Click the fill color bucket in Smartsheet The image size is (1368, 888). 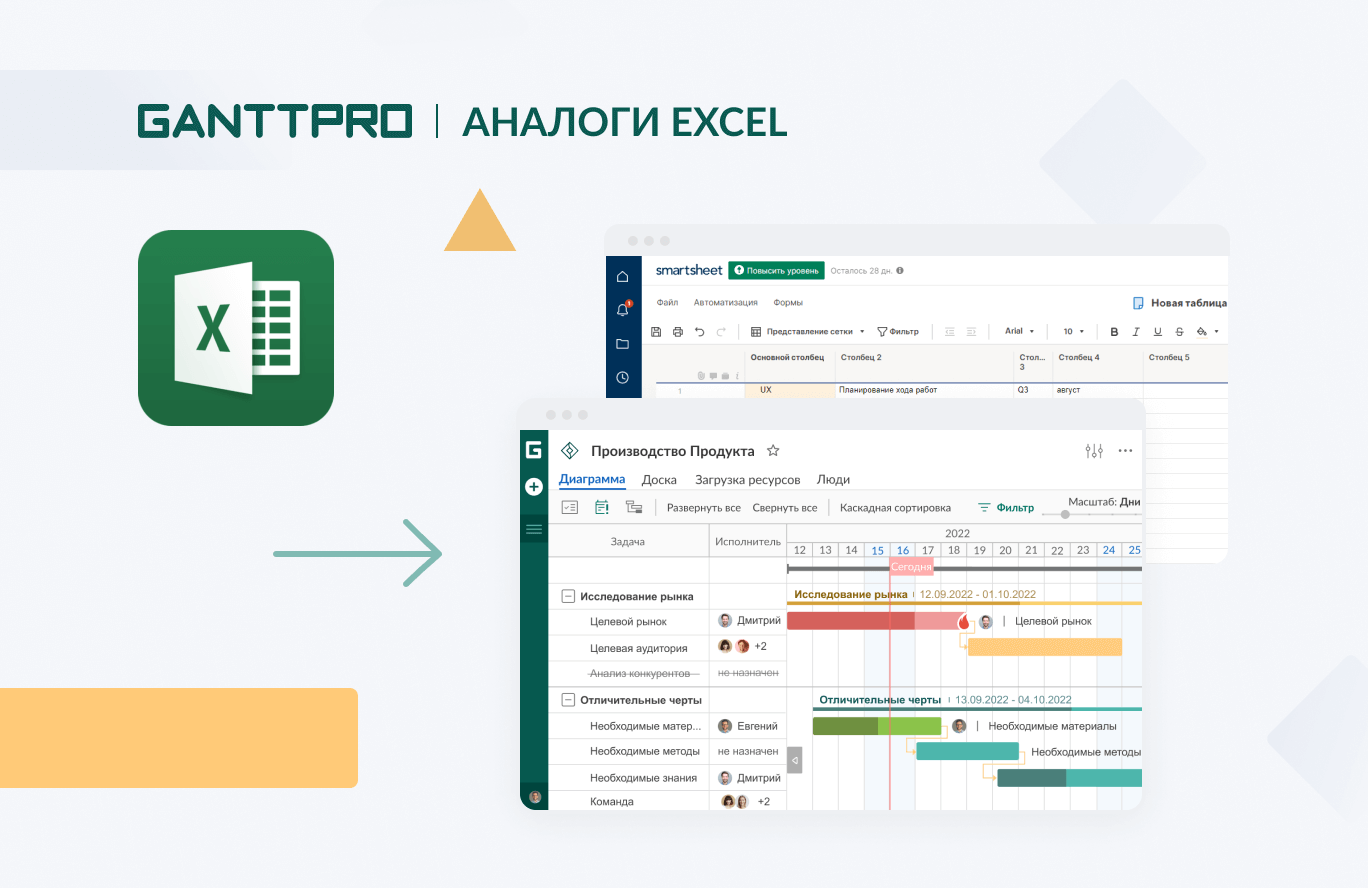(1201, 331)
